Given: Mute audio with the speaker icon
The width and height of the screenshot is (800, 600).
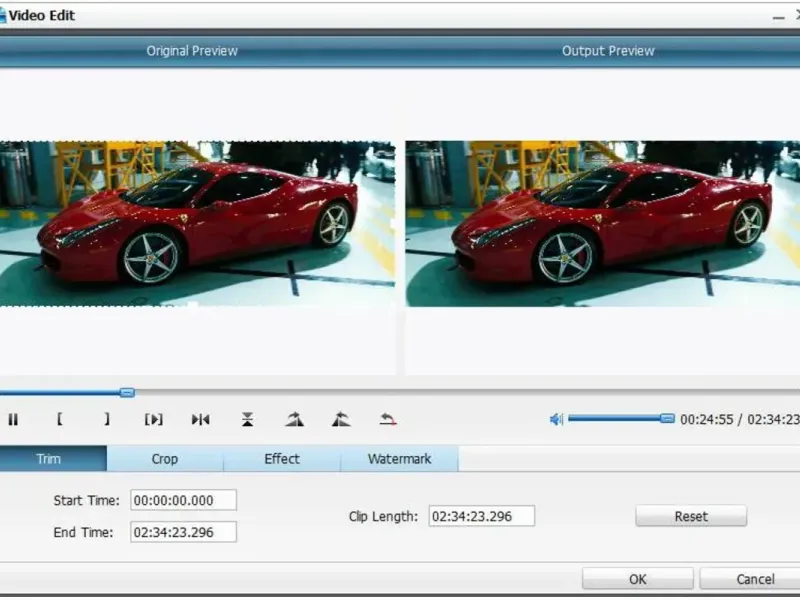Looking at the screenshot, I should (x=556, y=419).
